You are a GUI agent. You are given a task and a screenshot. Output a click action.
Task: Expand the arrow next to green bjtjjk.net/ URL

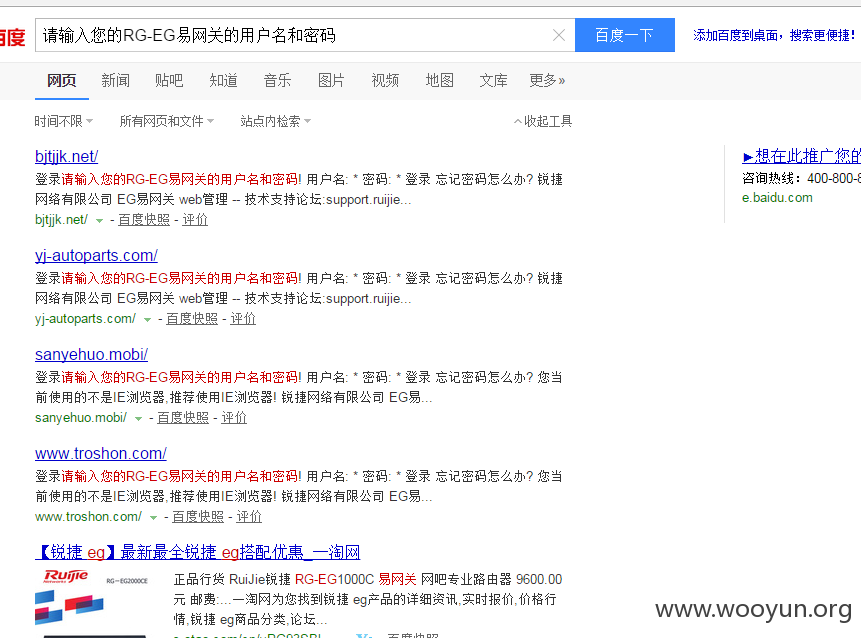coord(99,221)
